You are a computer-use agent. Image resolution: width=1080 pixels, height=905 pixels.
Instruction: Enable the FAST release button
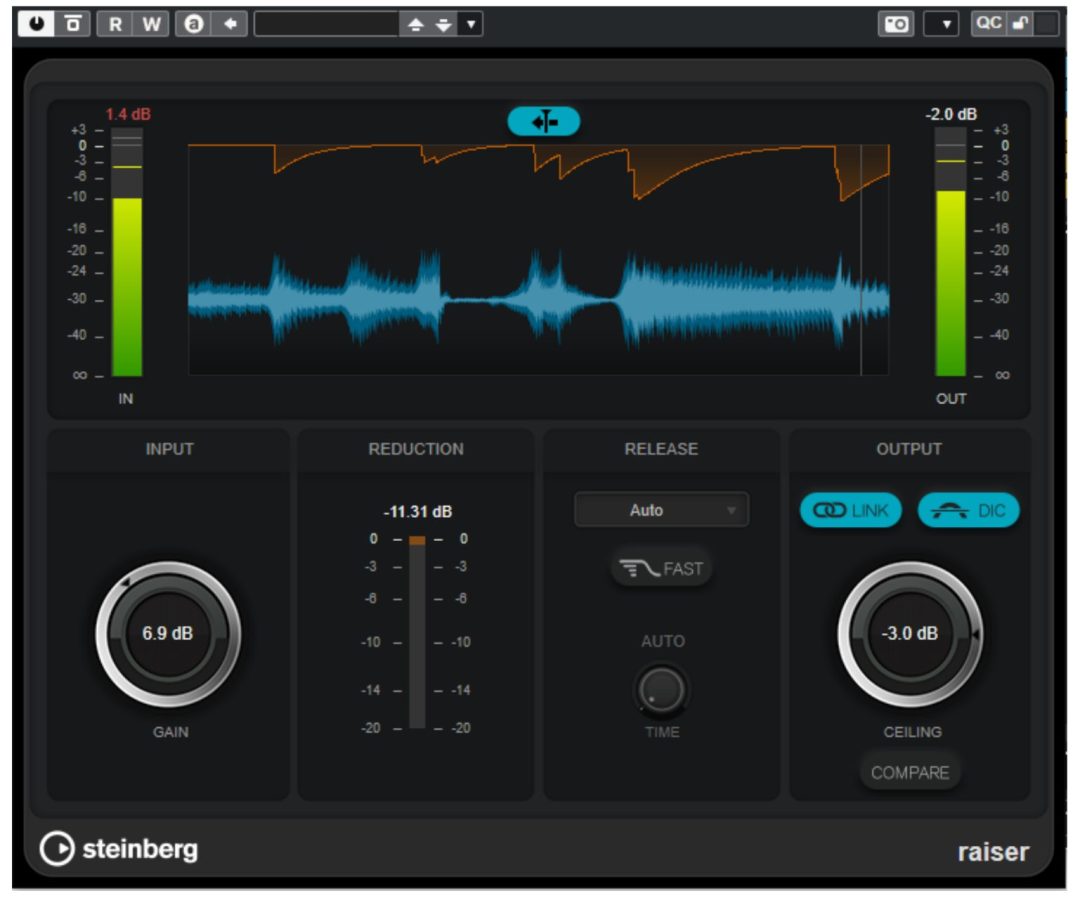coord(661,569)
